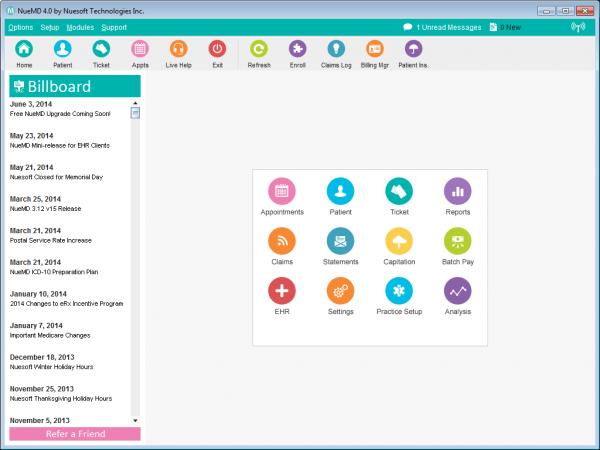Viewport: 600px width, 450px height.
Task: Open the Ticket module tile in center panel
Action: coord(399,191)
